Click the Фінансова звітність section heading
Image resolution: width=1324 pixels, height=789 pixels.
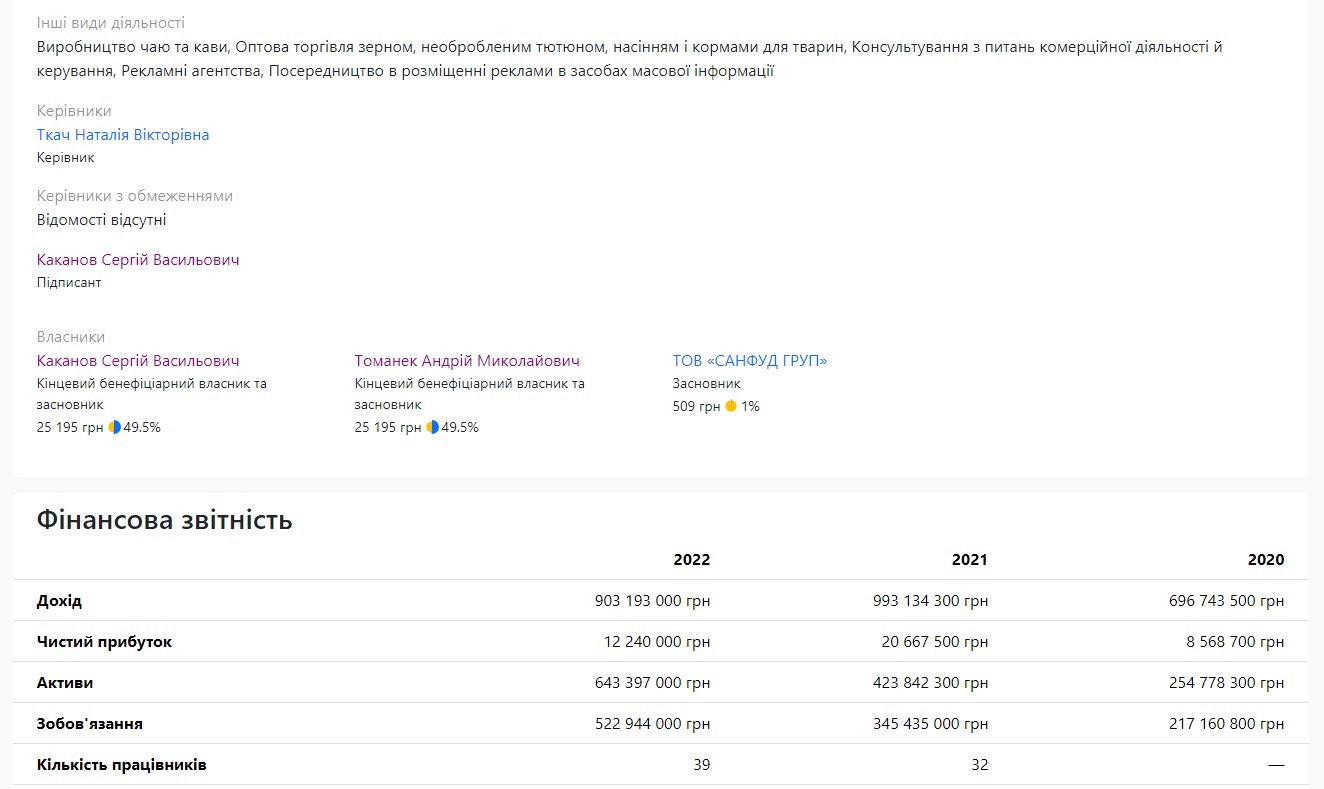click(x=164, y=520)
